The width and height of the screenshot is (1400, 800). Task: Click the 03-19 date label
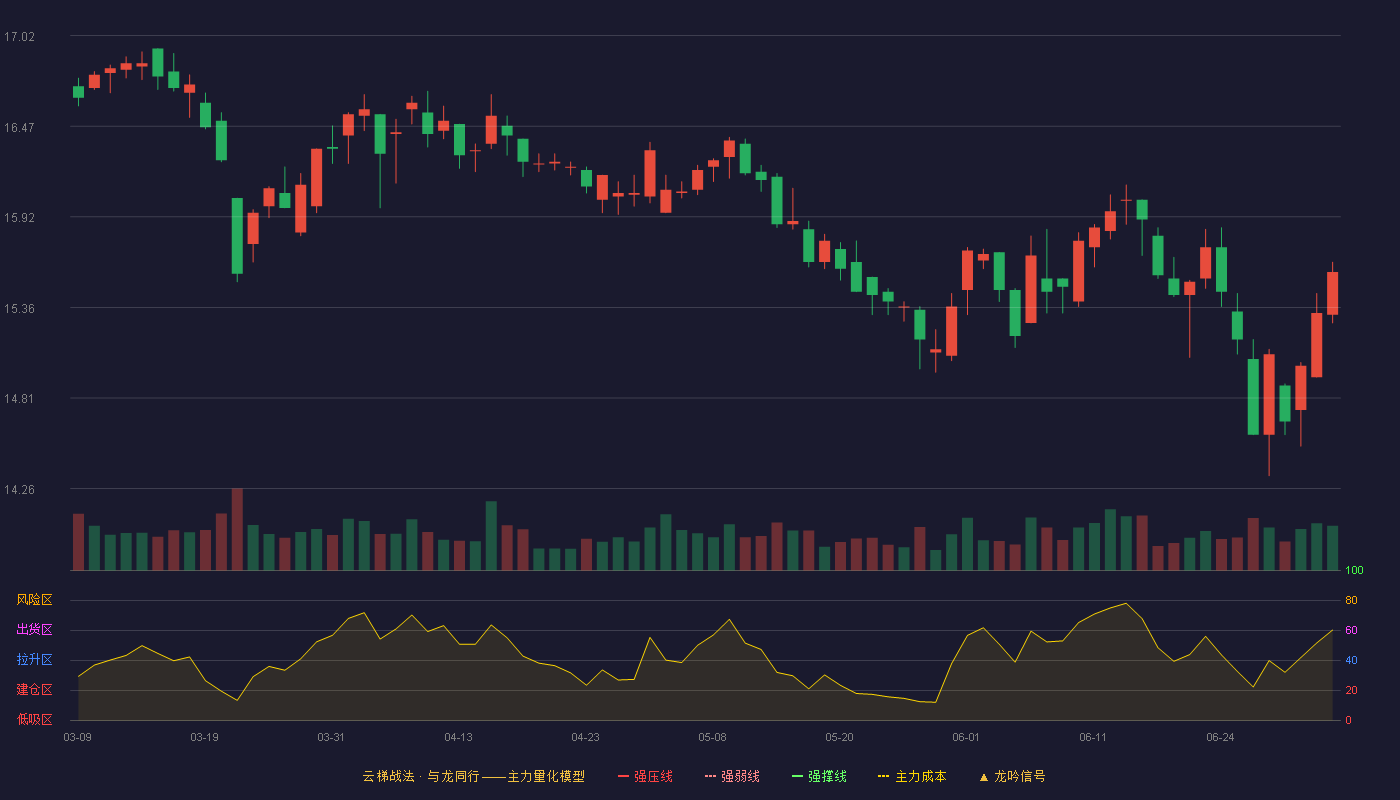point(204,737)
